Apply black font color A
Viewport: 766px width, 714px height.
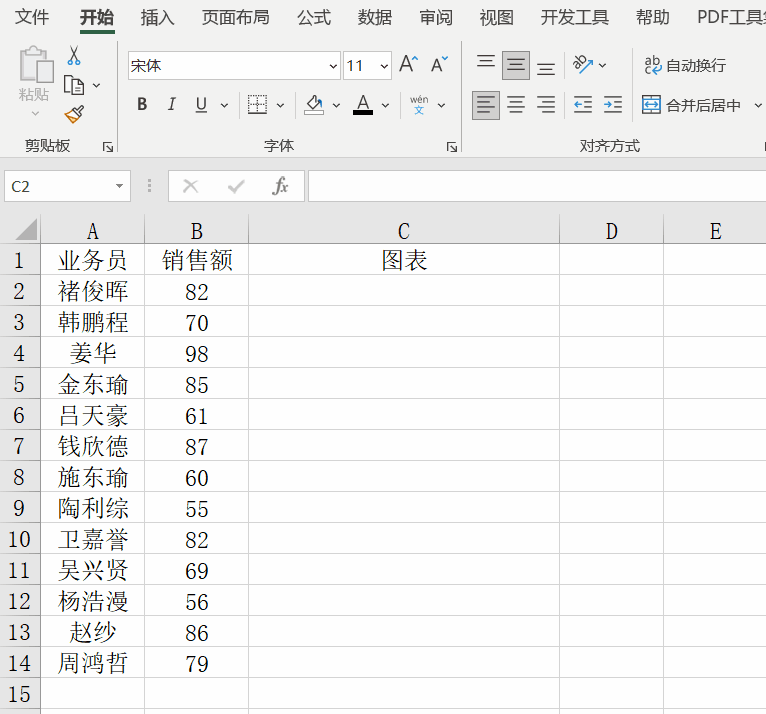pyautogui.click(x=362, y=105)
